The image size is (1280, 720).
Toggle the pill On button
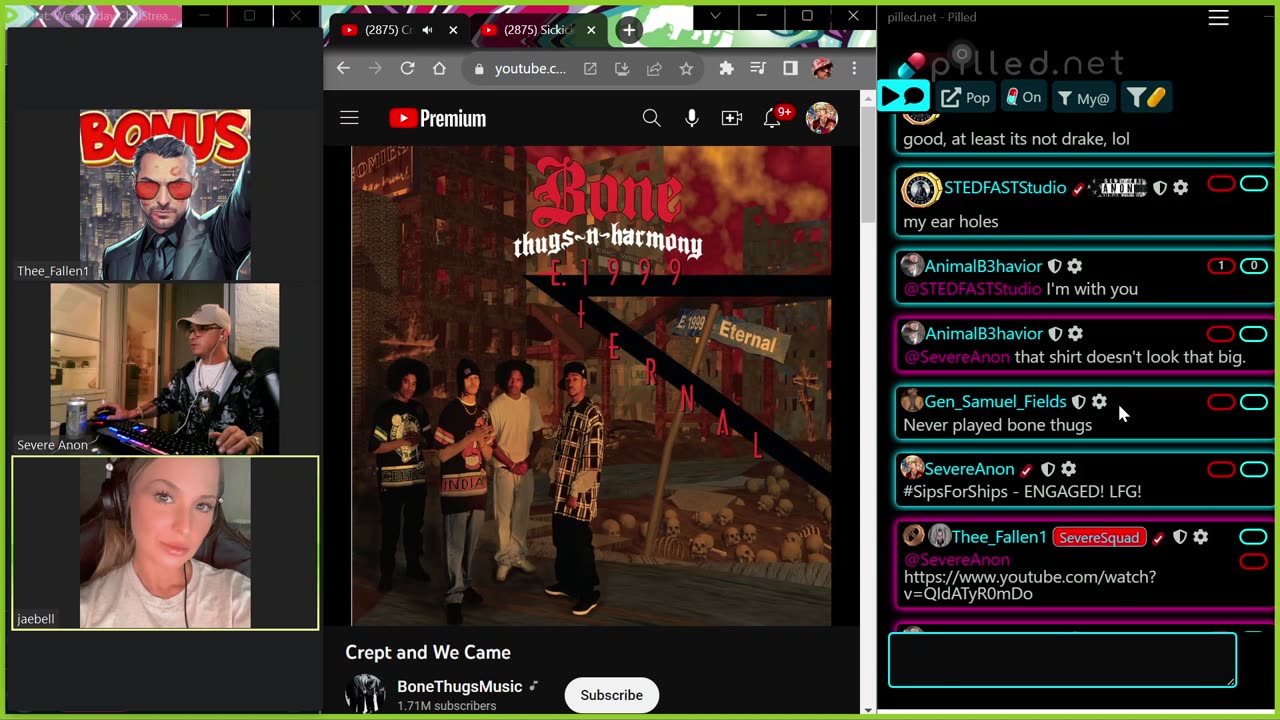[1024, 97]
